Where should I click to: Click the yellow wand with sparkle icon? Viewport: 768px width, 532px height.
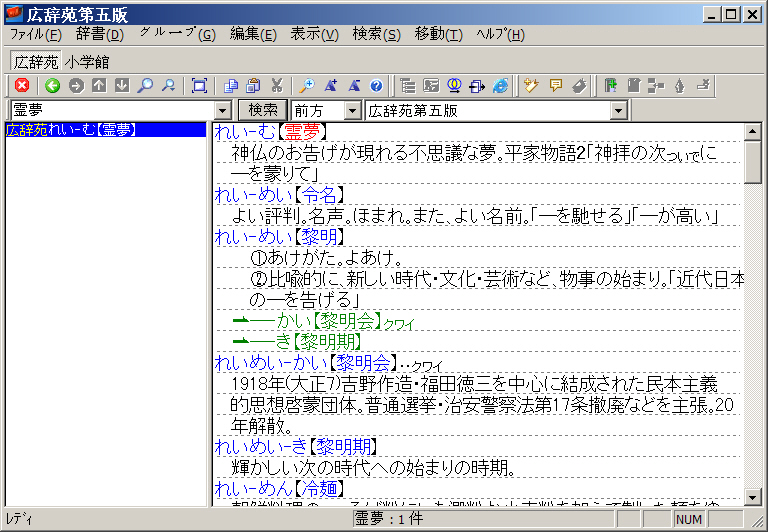click(x=531, y=86)
